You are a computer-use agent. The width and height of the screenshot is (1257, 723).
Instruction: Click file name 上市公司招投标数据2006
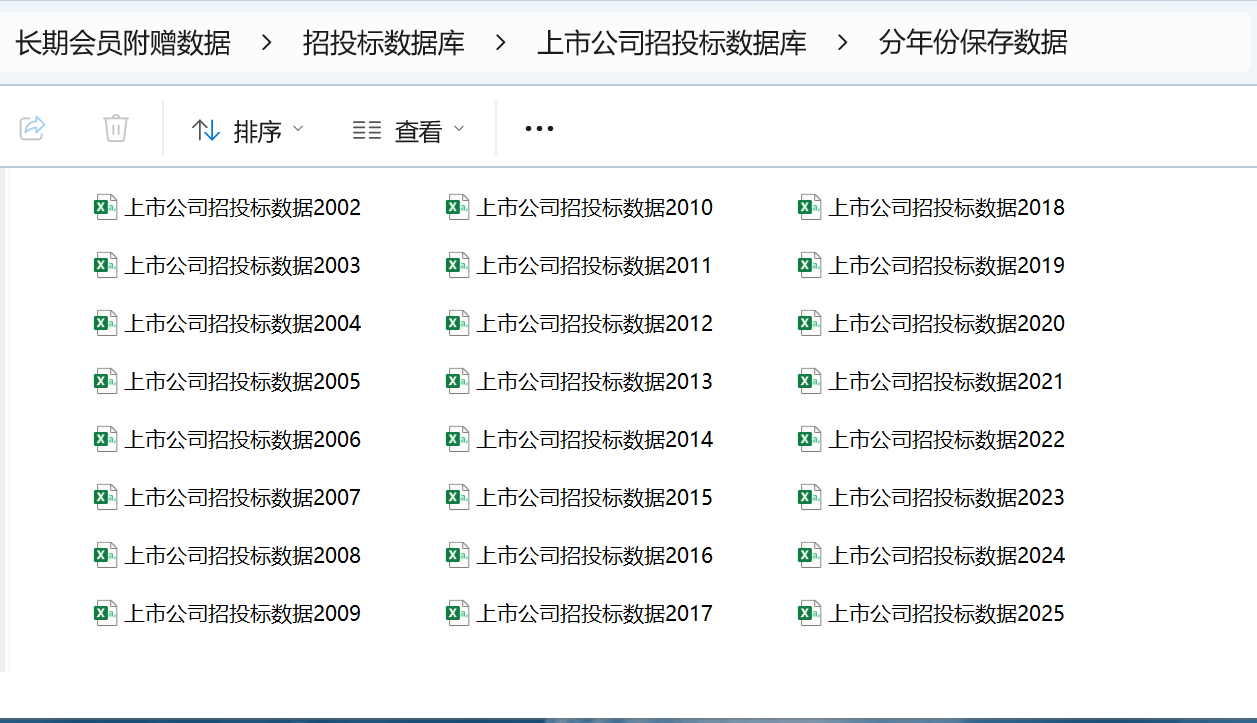coord(243,439)
